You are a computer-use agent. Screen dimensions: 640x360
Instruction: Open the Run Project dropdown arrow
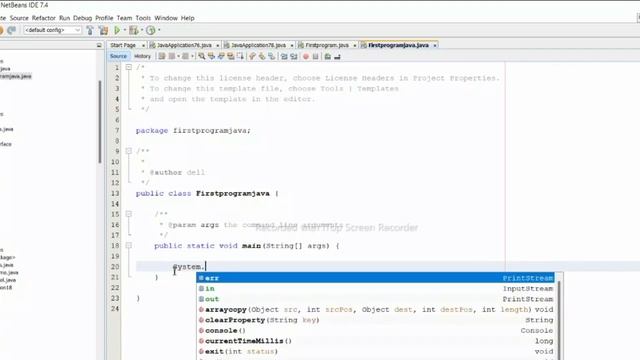pyautogui.click(x=124, y=30)
